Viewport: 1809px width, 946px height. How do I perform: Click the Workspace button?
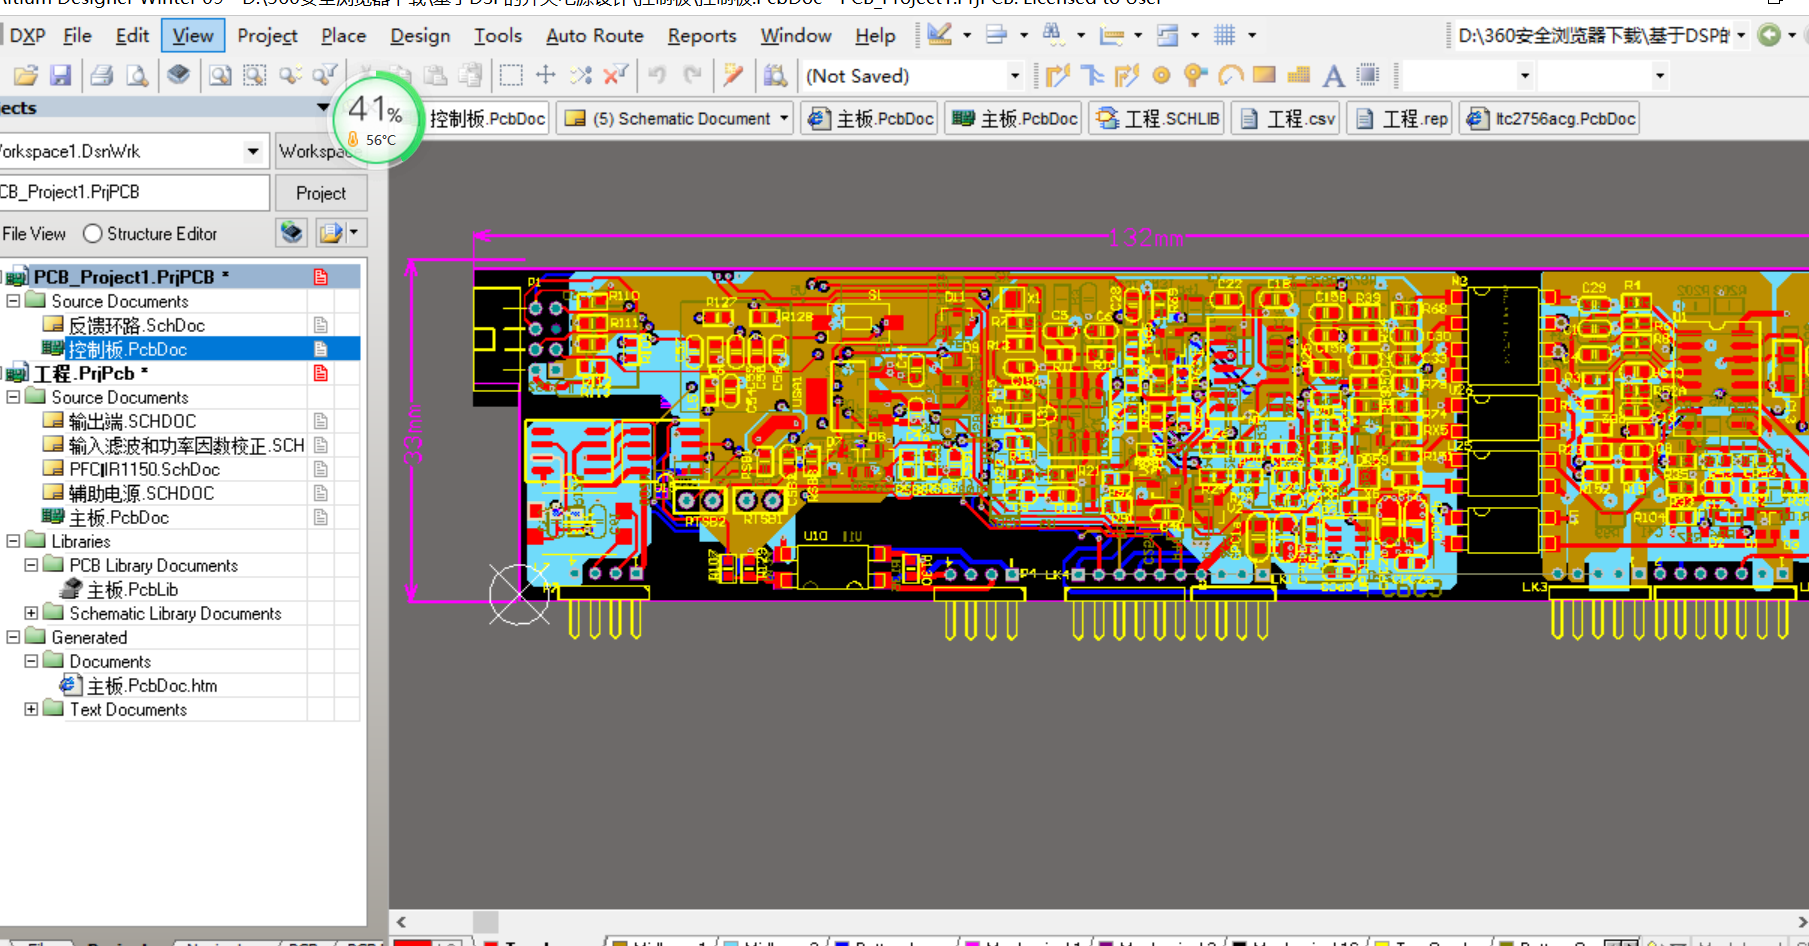[318, 151]
